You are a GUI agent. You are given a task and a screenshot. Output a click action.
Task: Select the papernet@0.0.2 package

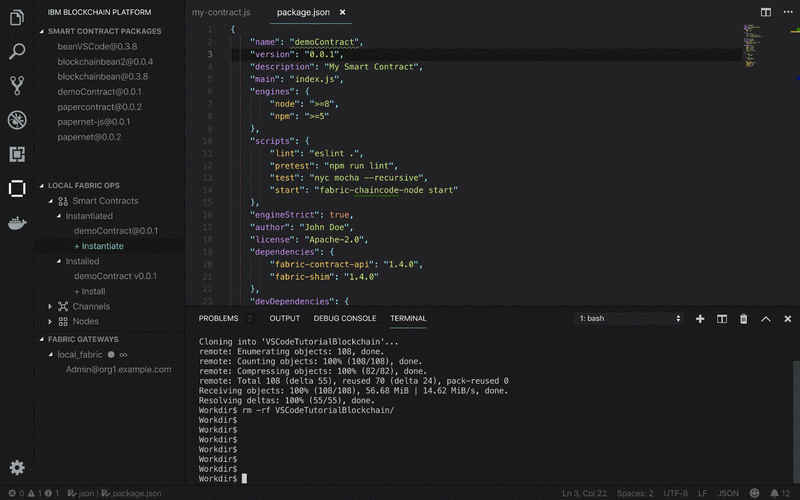point(89,137)
